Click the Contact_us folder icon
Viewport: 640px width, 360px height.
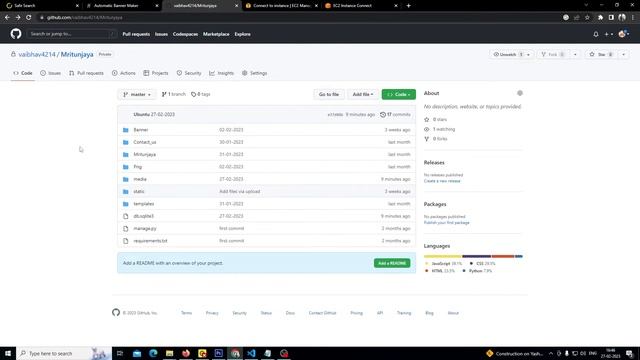click(x=126, y=142)
